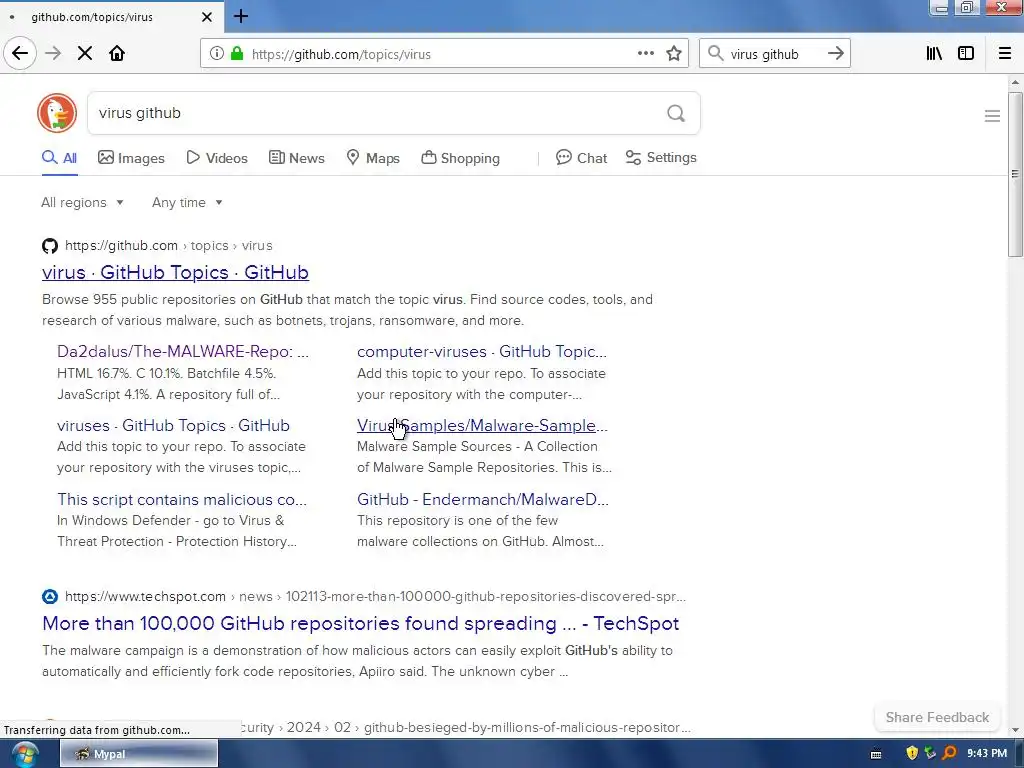Bookmark this page with the star
Screen dimensions: 1024x768
coord(674,54)
